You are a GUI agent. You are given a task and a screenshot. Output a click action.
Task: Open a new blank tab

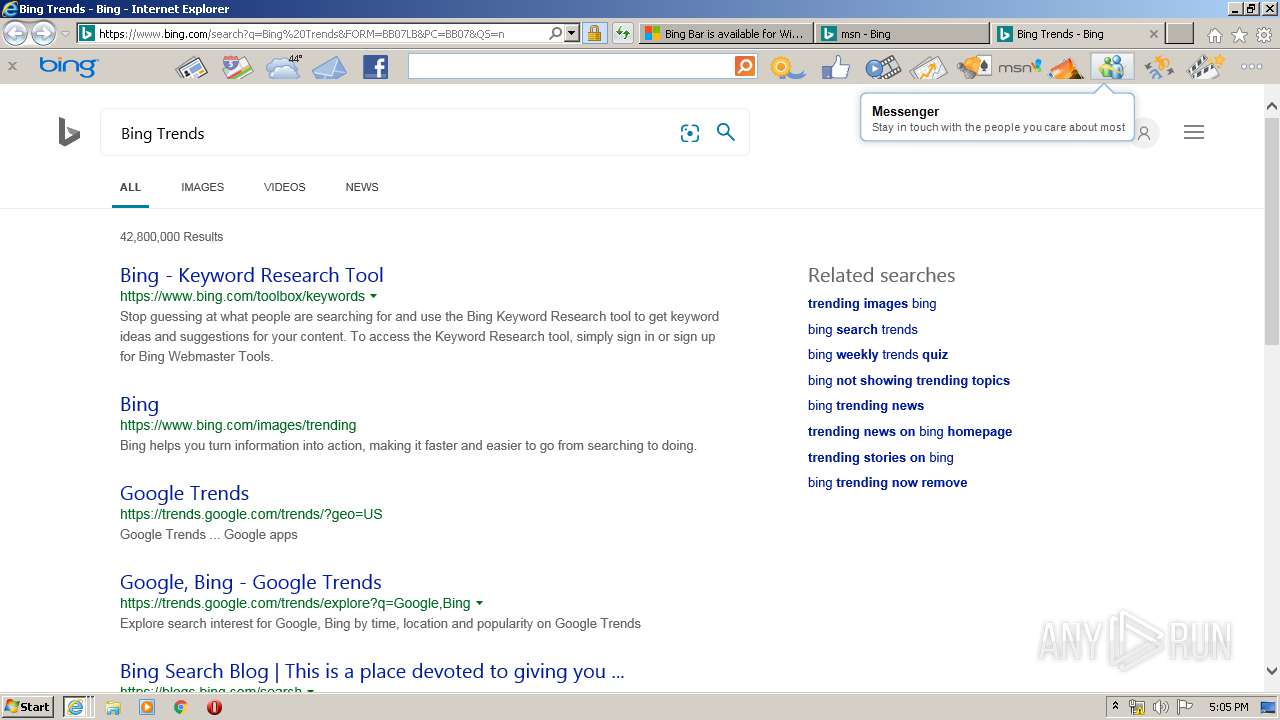tap(1180, 34)
